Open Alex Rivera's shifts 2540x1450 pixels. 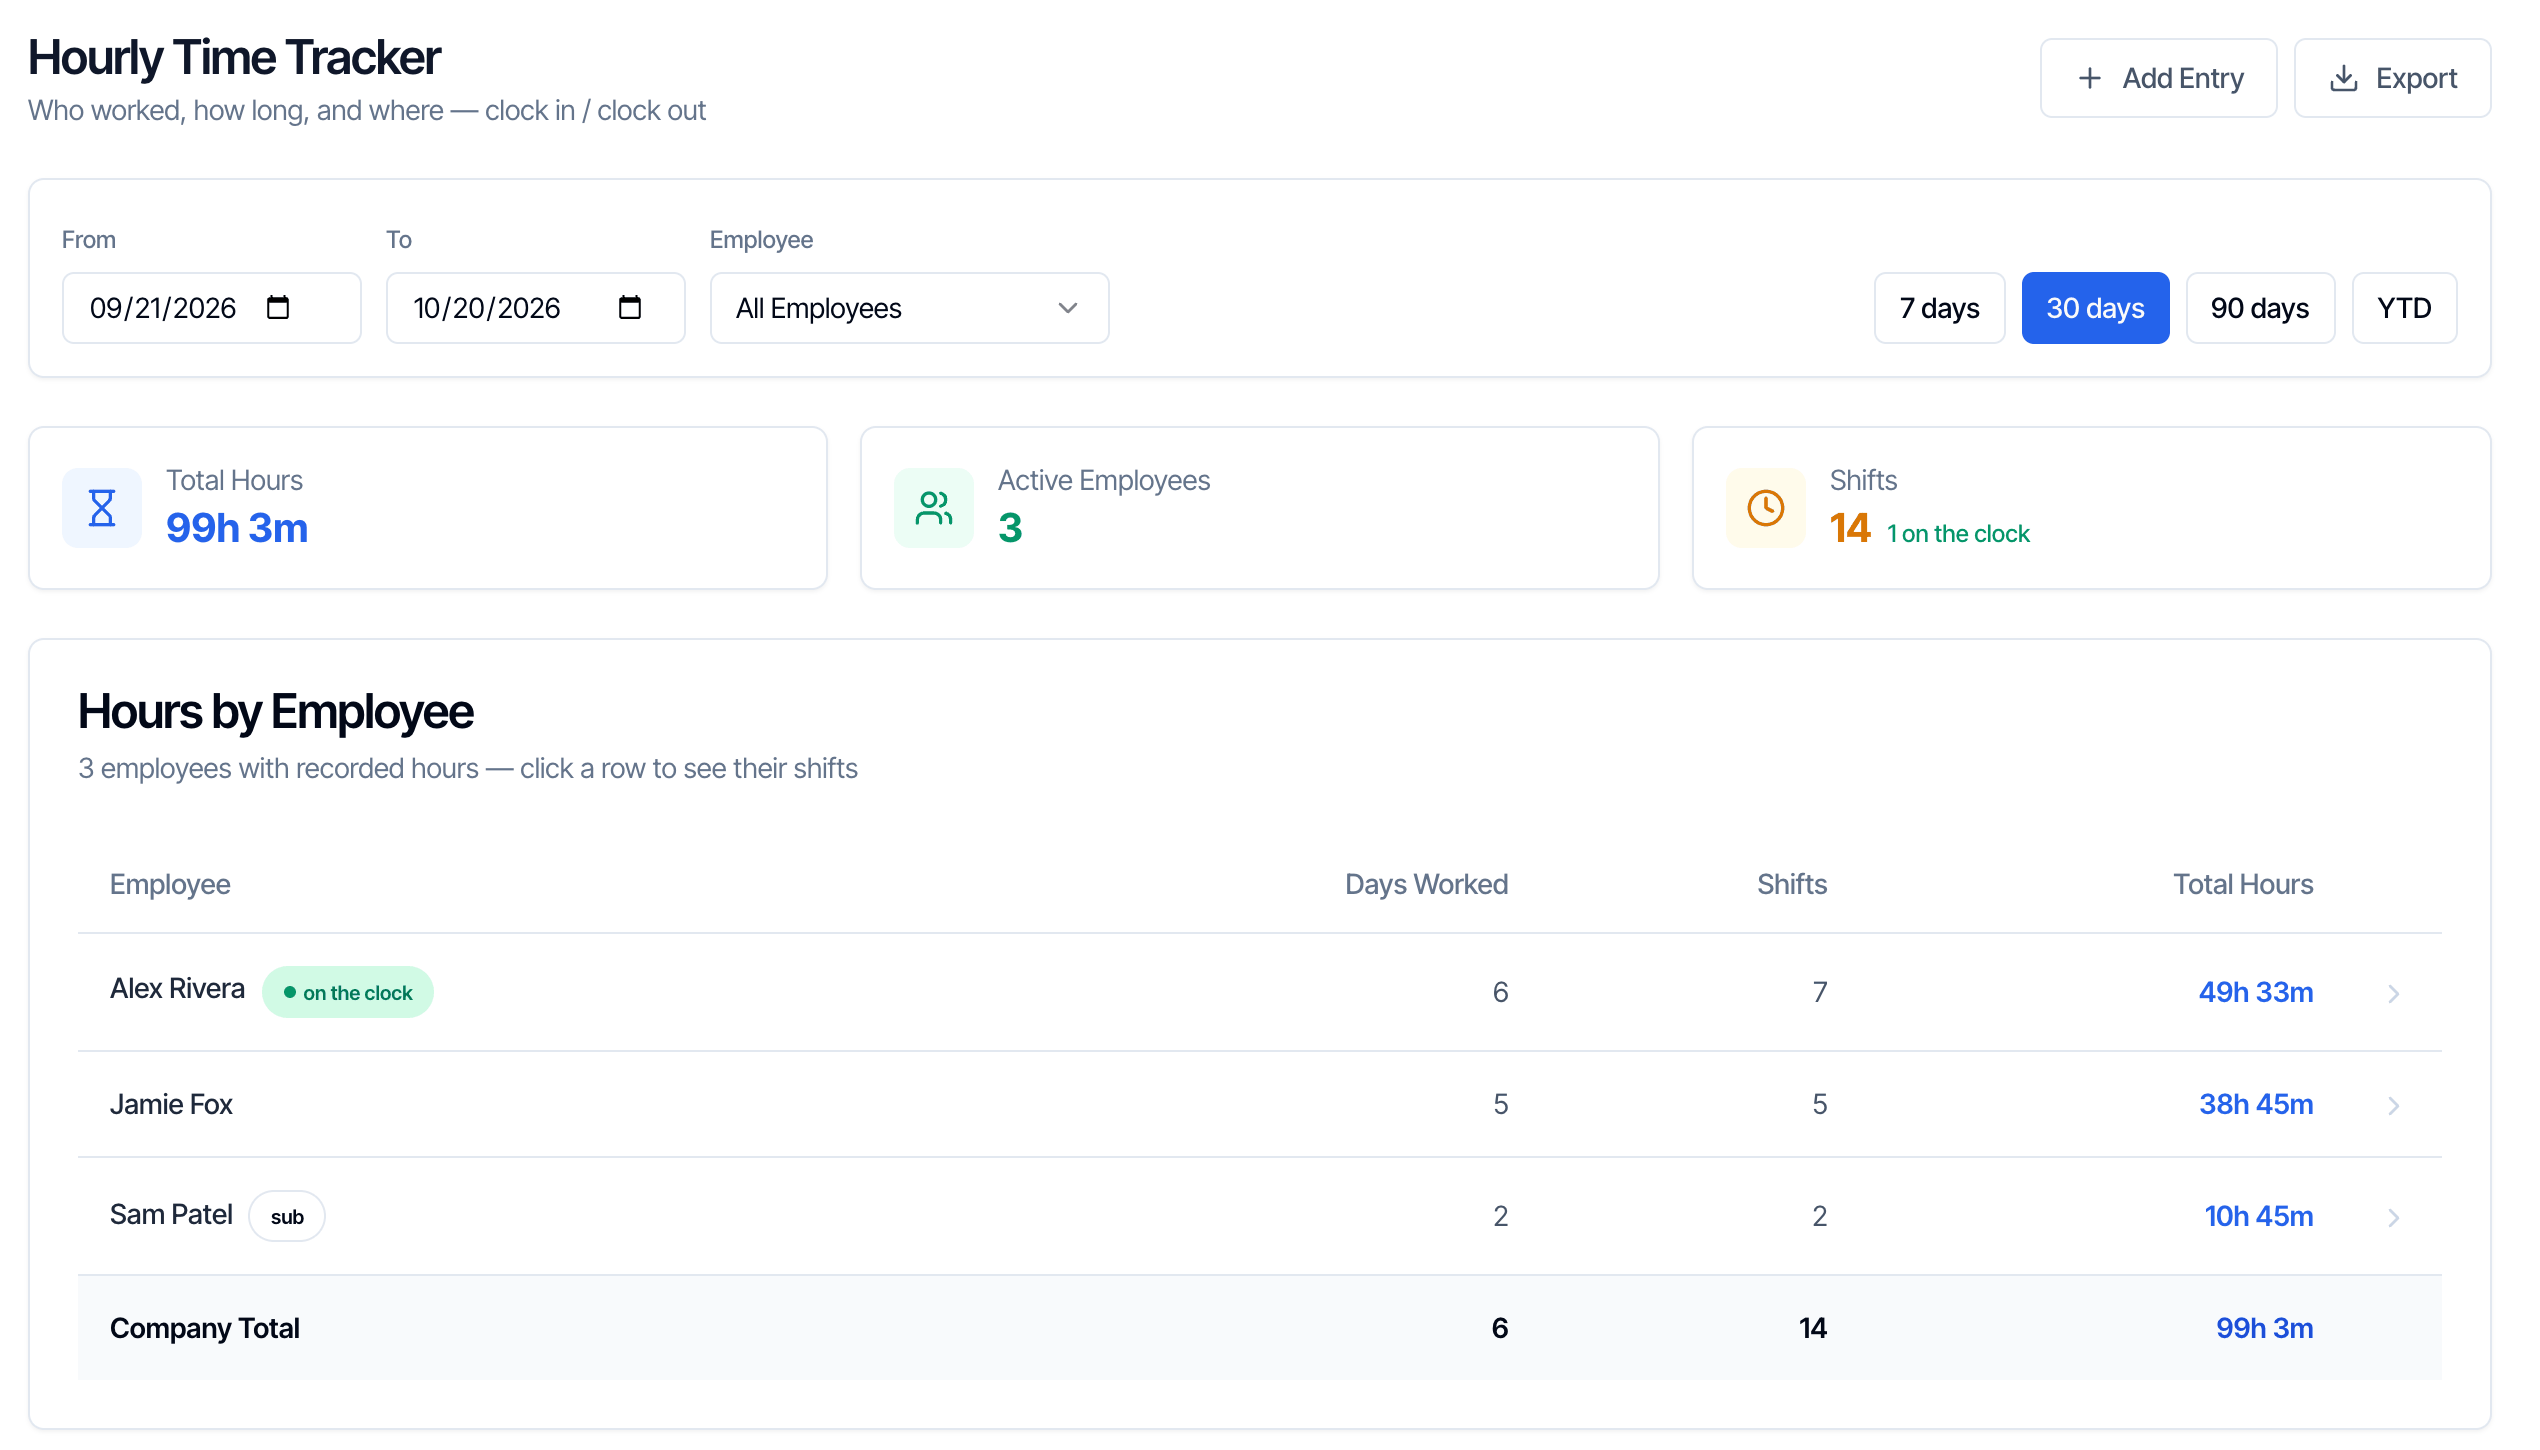coord(1259,992)
